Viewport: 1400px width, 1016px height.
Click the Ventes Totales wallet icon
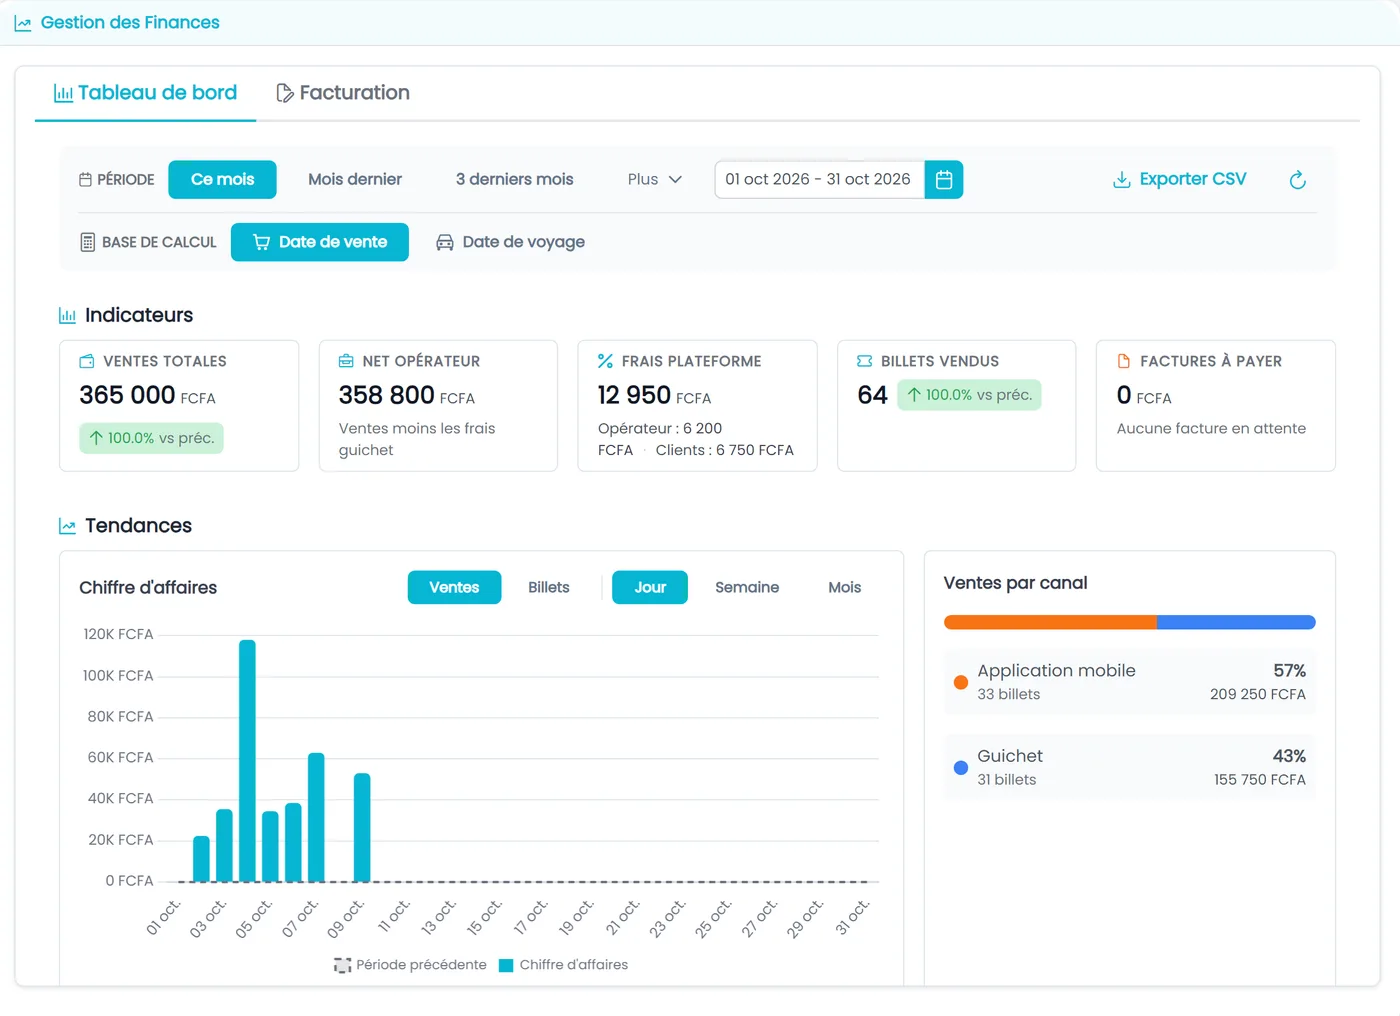pos(87,361)
